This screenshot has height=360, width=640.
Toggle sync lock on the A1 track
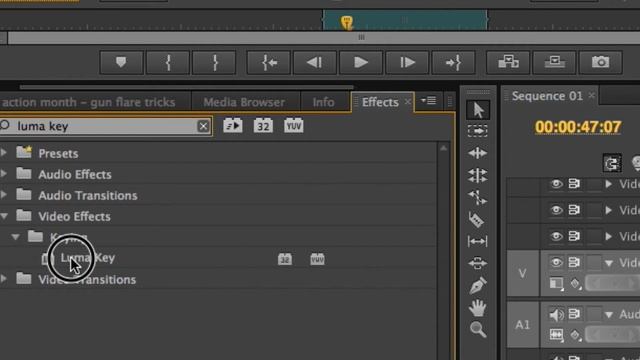click(574, 314)
